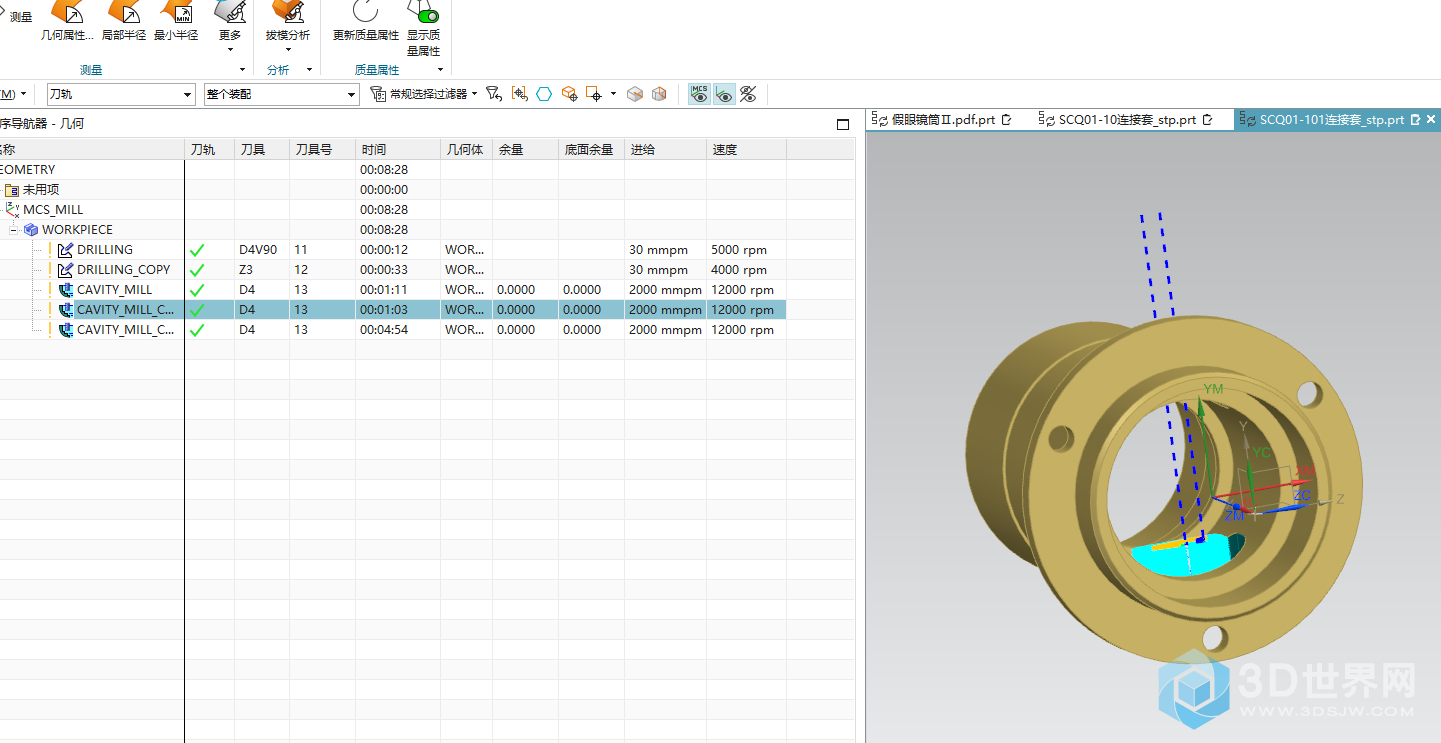Click the DRILLING_COPY operation icon
The width and height of the screenshot is (1441, 743).
pos(66,269)
